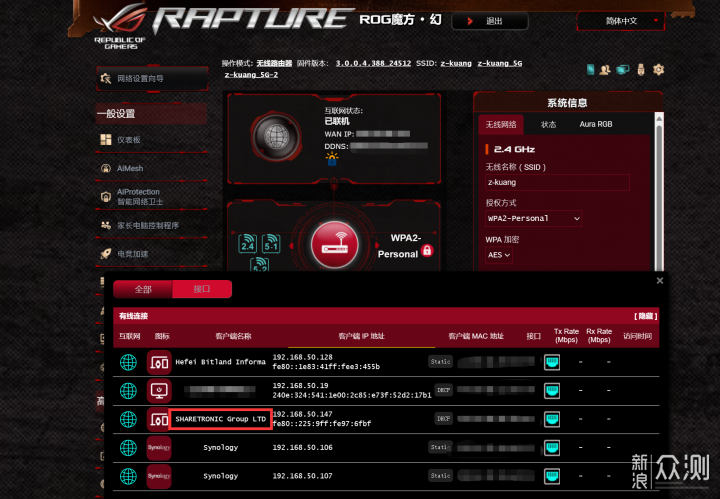Click the 无线路由器 operation mode link
The width and height of the screenshot is (720, 499).
pyautogui.click(x=274, y=63)
